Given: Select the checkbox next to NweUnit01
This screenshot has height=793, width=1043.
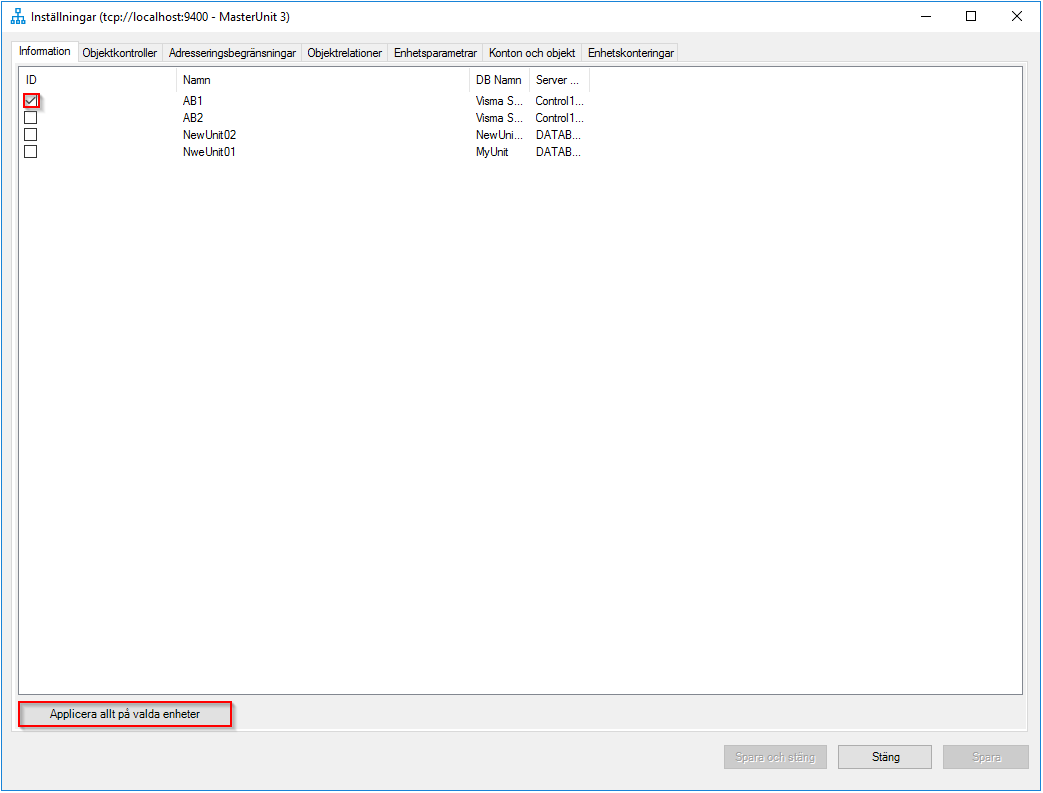Looking at the screenshot, I should point(30,151).
